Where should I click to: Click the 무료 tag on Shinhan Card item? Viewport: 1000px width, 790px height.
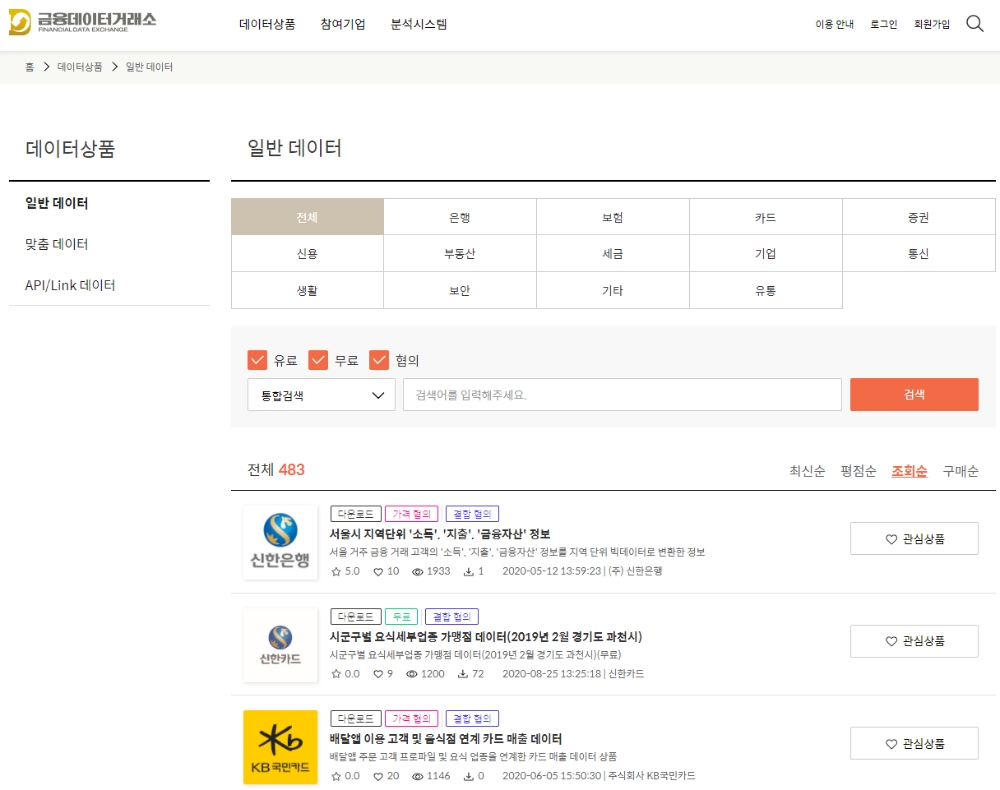click(402, 617)
